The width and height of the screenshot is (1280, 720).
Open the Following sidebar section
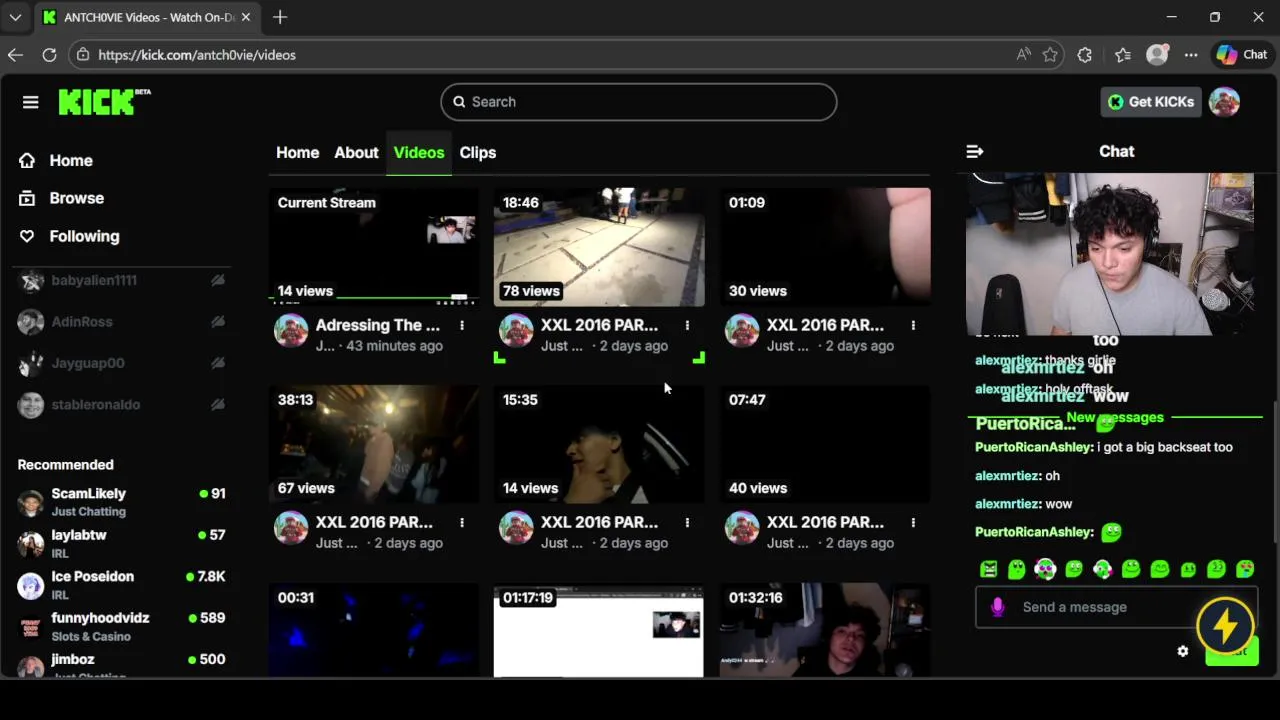click(x=70, y=236)
